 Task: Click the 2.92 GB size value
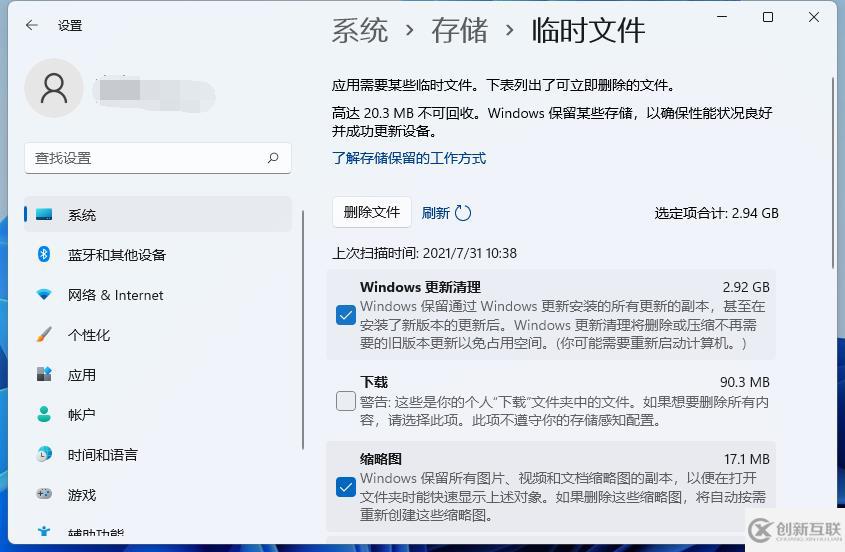click(x=746, y=287)
